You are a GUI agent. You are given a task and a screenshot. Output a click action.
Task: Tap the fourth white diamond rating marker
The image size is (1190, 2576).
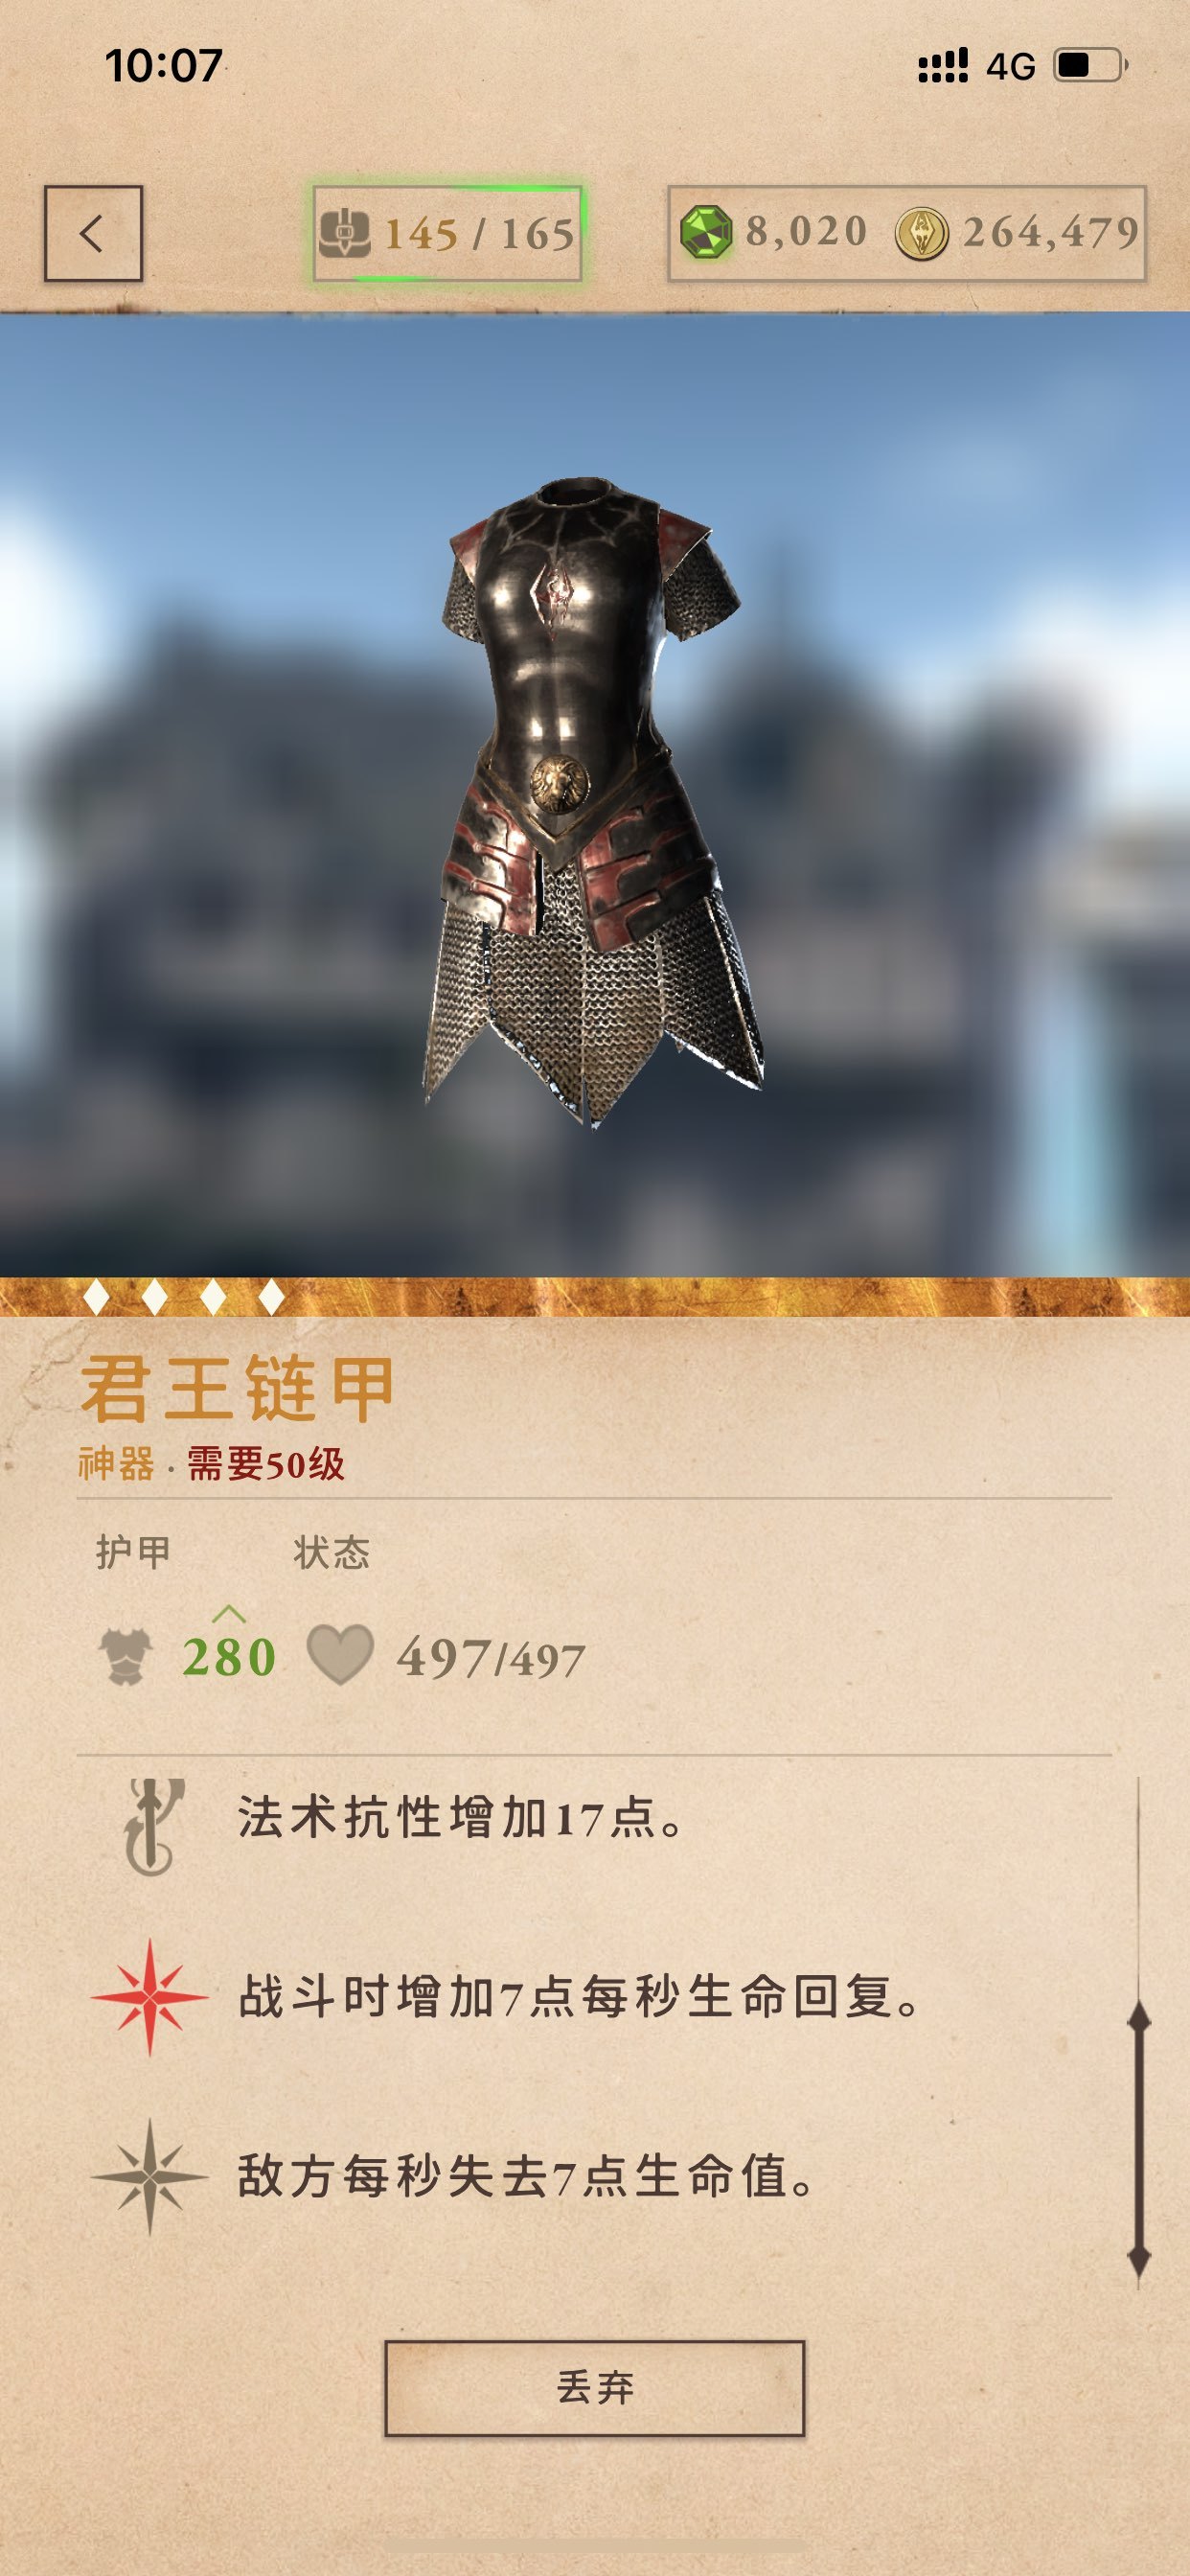pyautogui.click(x=271, y=1297)
